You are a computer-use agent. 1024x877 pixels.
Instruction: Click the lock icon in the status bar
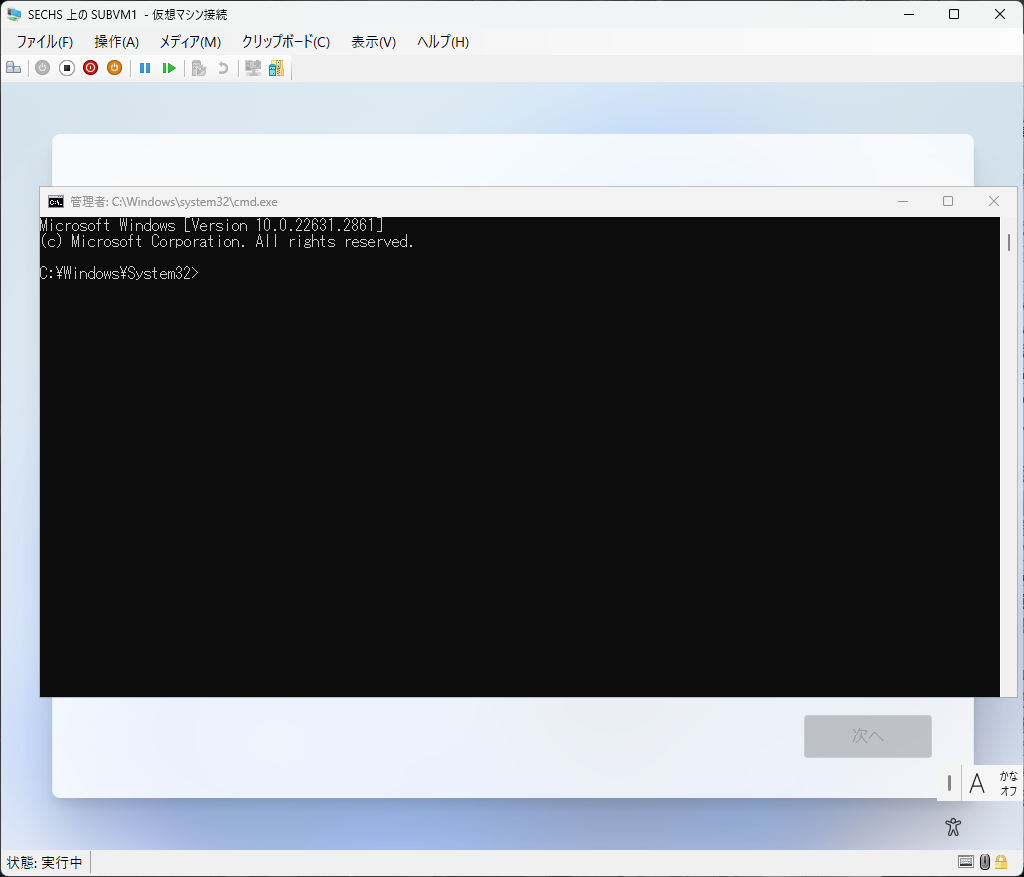click(1001, 863)
